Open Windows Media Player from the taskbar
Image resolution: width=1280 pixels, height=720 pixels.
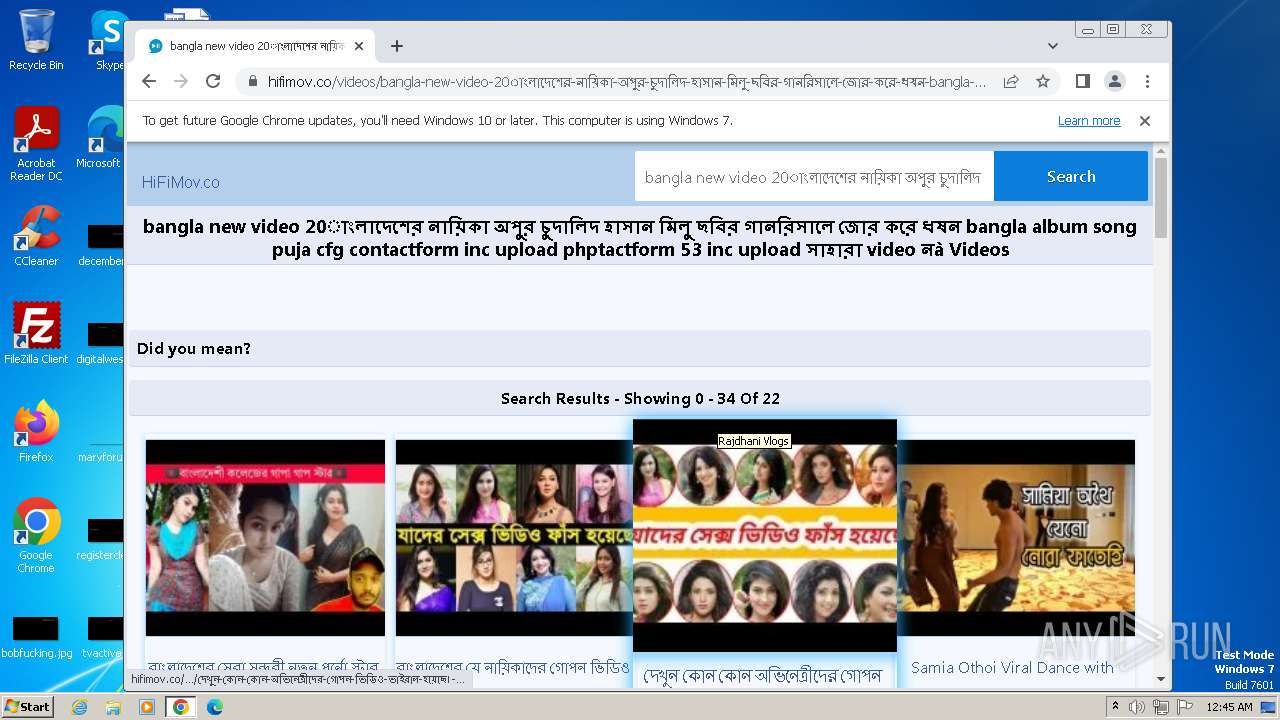(x=147, y=707)
